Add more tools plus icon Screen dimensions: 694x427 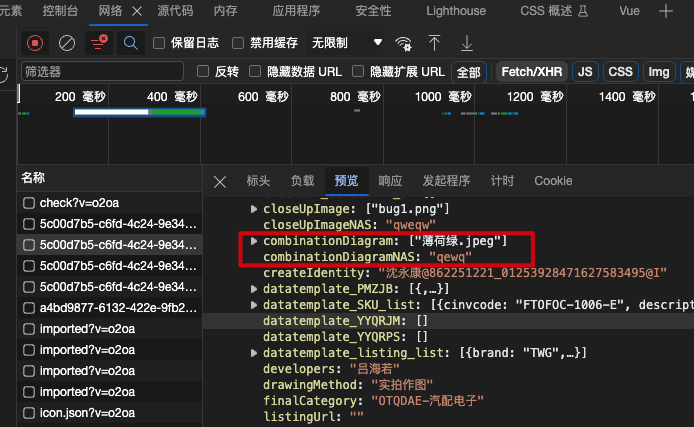click(666, 11)
